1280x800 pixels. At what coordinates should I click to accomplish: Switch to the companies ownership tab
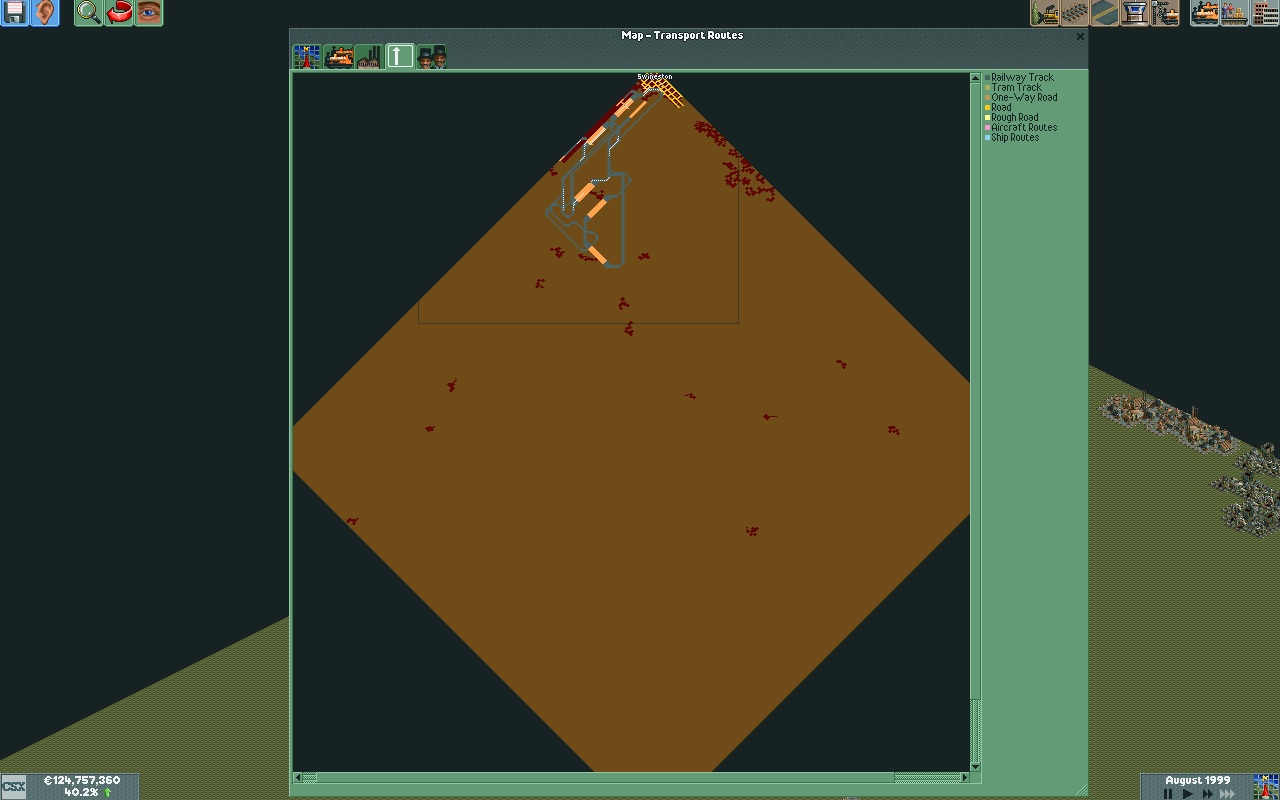point(431,57)
